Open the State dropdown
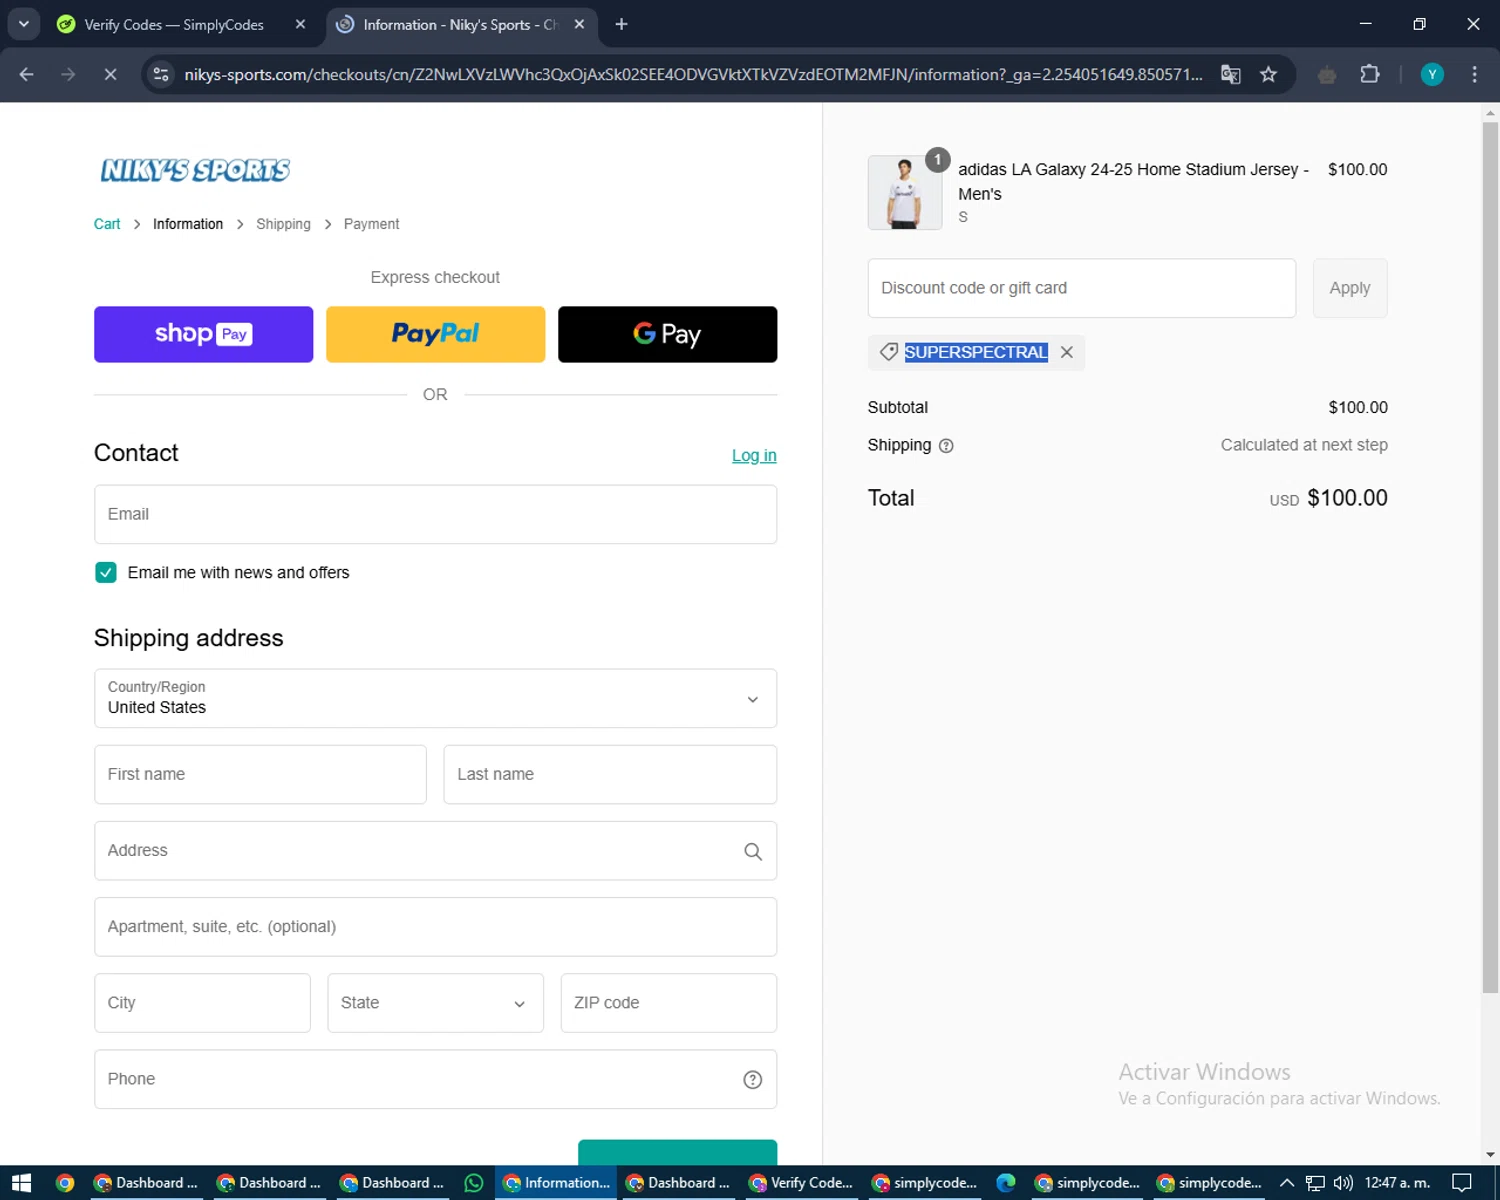The image size is (1500, 1200). (435, 1003)
